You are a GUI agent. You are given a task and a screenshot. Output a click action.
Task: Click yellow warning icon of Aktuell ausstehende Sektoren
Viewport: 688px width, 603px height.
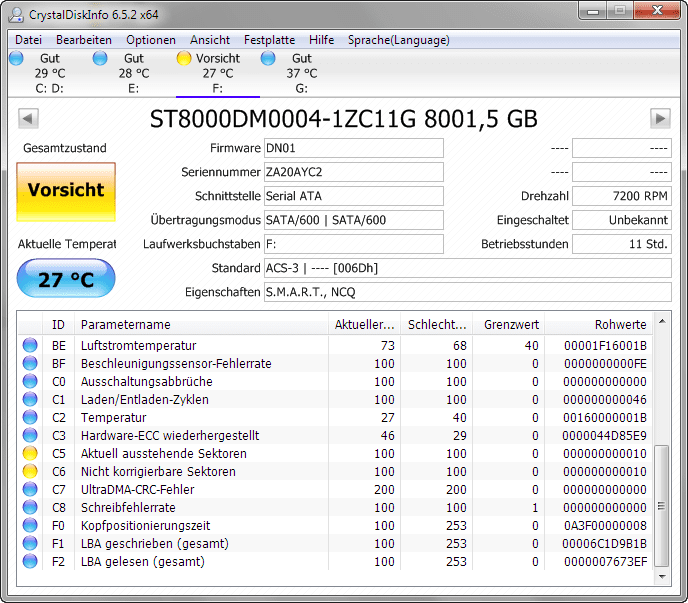tap(30, 453)
